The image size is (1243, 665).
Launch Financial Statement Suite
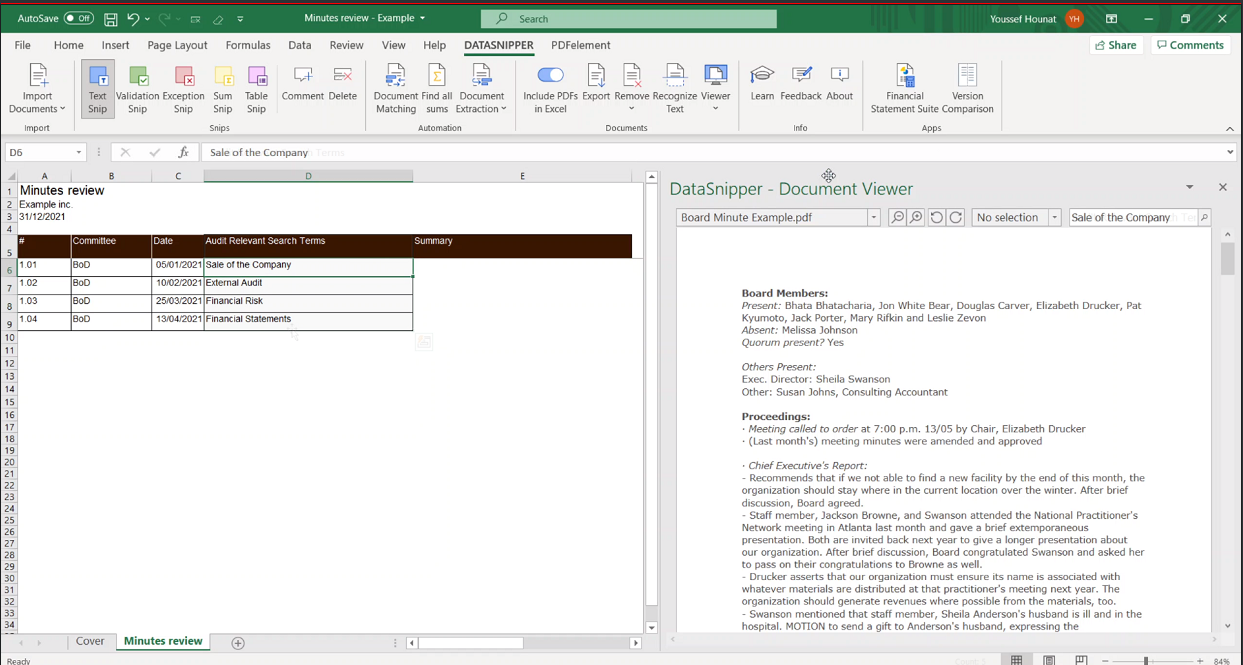pyautogui.click(x=905, y=88)
